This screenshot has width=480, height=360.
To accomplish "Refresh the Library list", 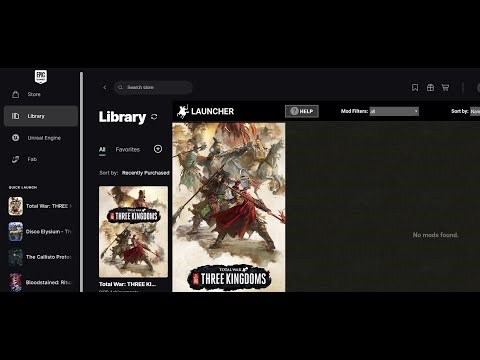I will pos(154,117).
